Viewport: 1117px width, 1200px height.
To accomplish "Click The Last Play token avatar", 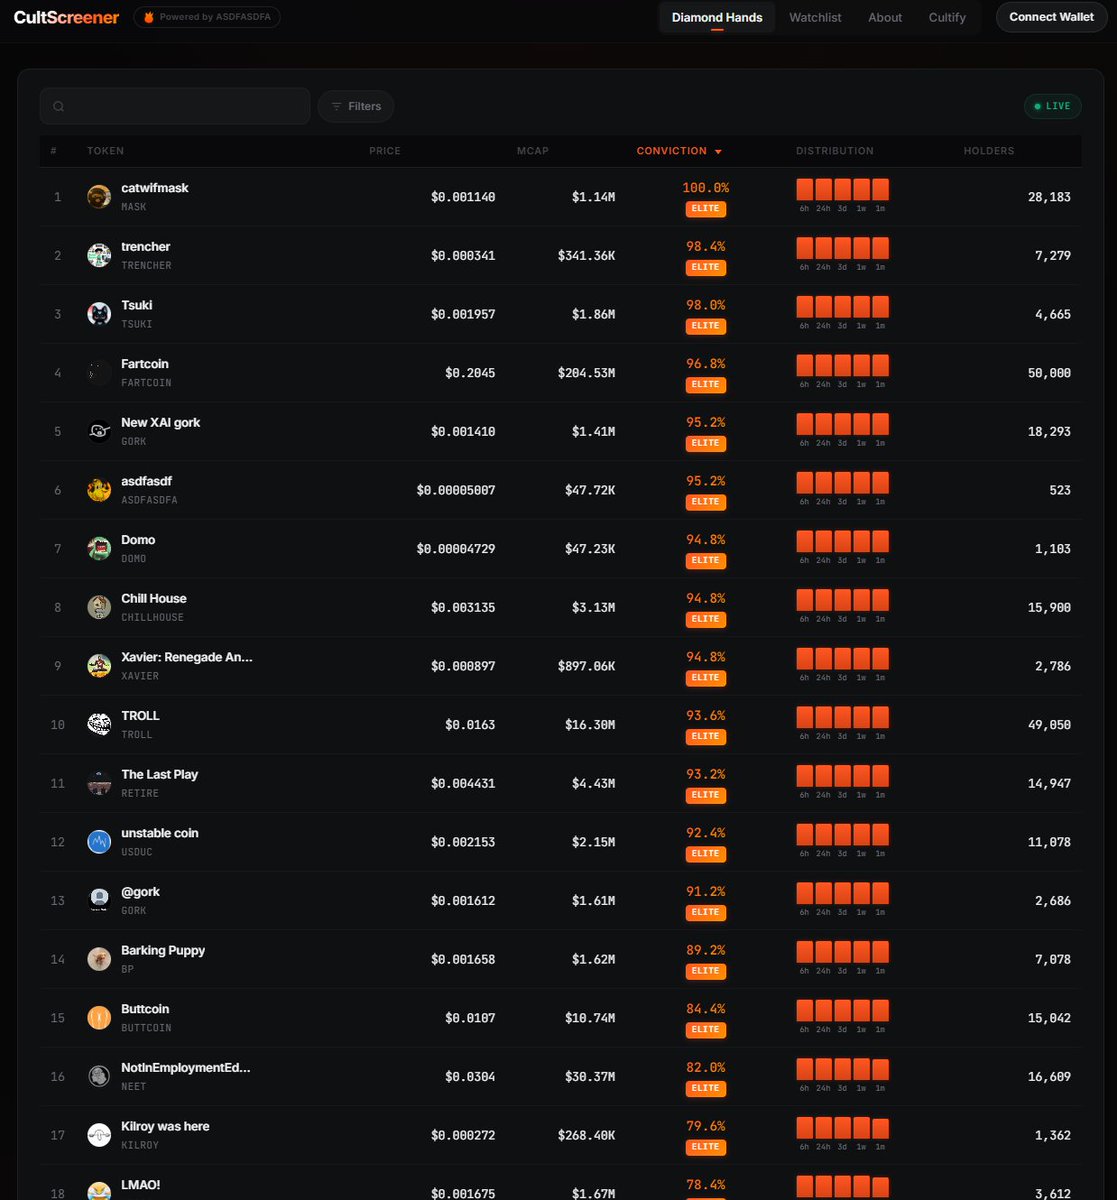I will 99,783.
